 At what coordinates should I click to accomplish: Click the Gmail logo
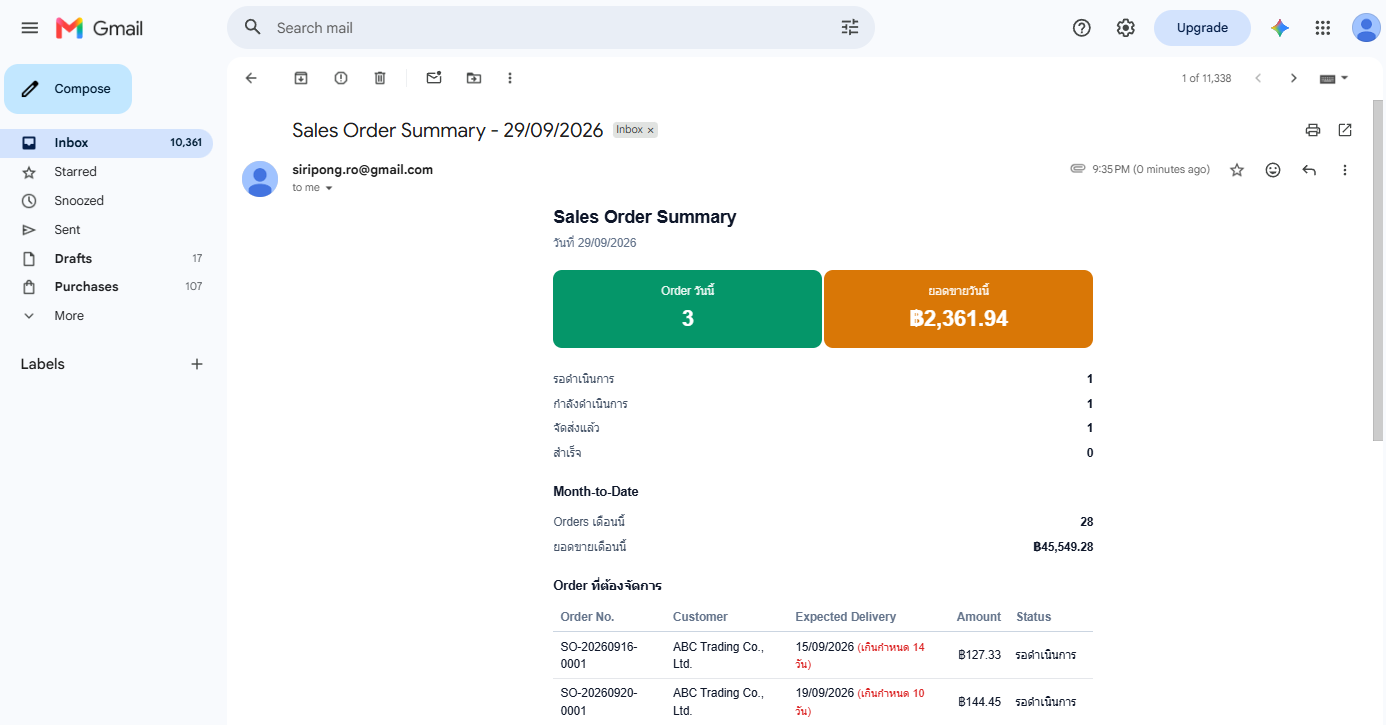pos(99,28)
